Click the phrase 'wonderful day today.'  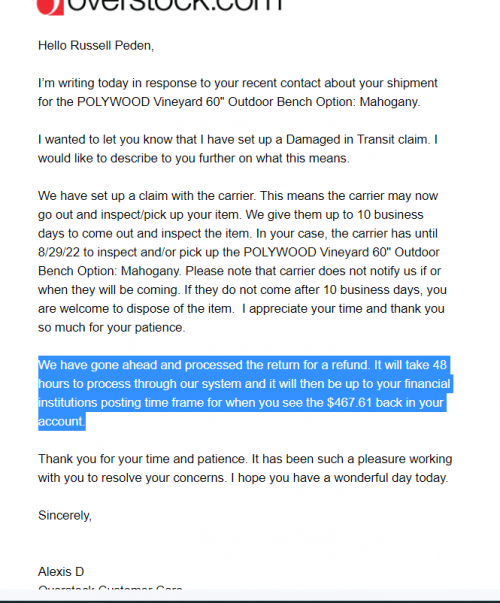coord(391,478)
